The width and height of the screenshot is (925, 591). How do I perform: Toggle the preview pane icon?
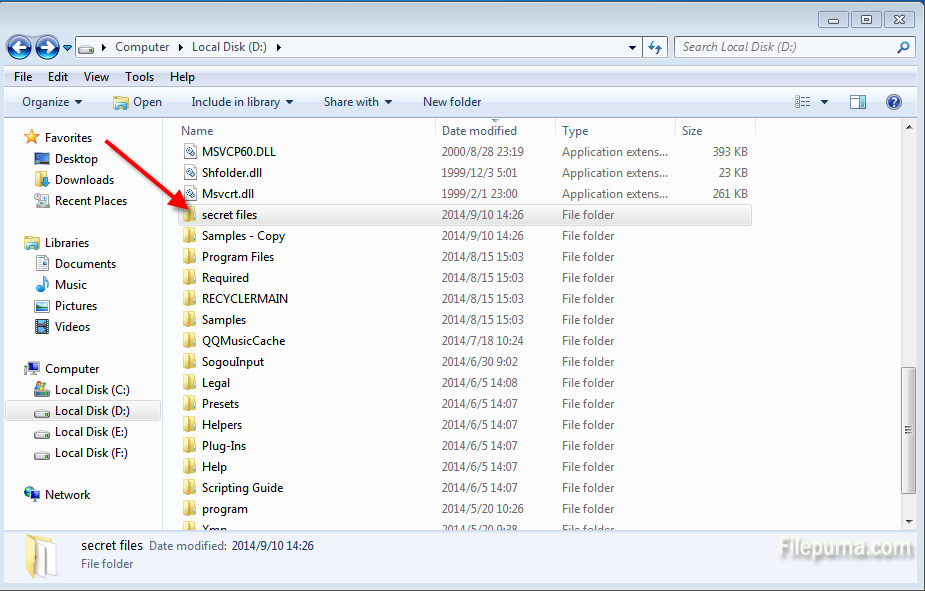click(x=857, y=102)
